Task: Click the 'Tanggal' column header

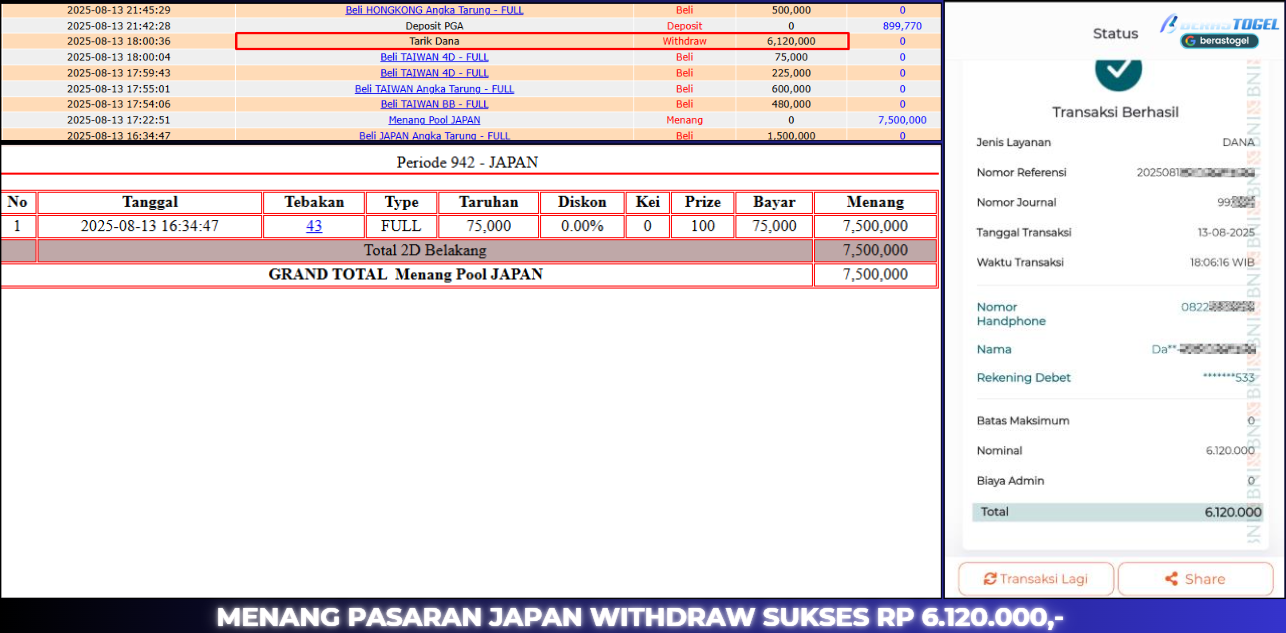Action: [x=150, y=202]
